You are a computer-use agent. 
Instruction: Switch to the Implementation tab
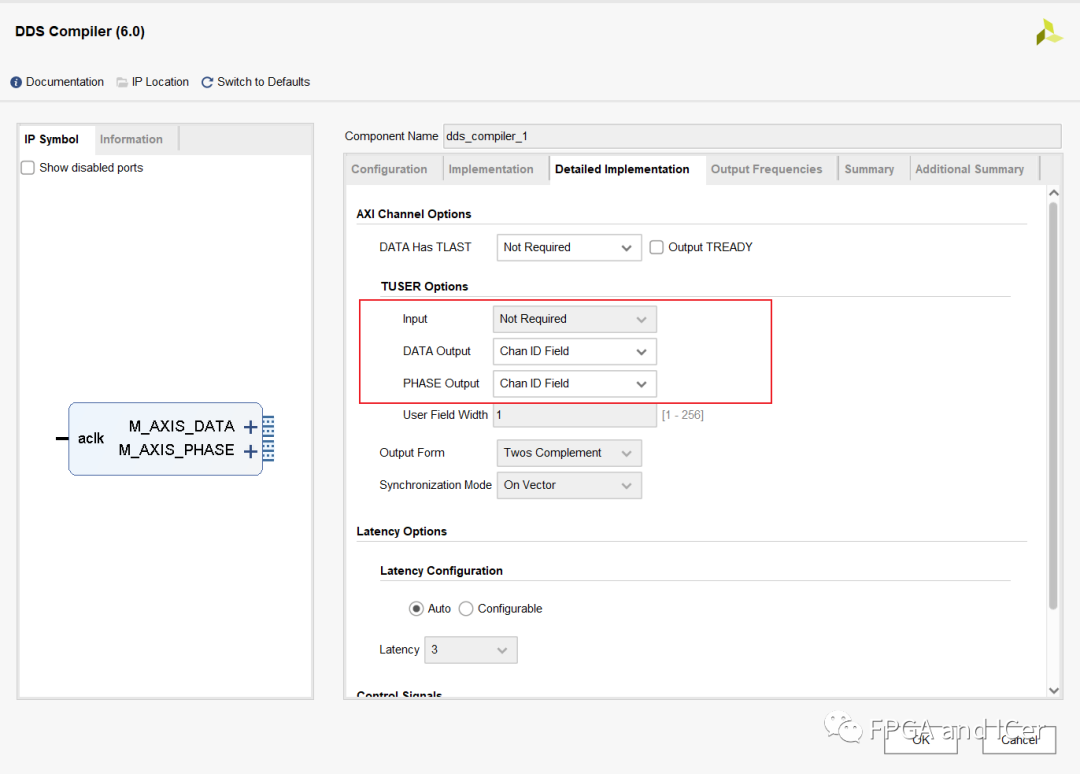[x=491, y=169]
